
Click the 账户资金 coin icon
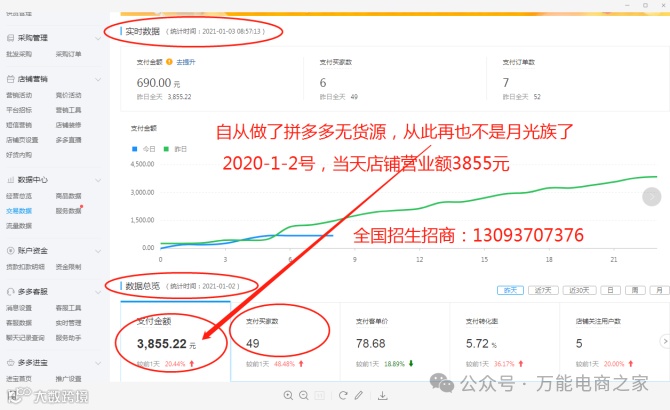click(10, 251)
